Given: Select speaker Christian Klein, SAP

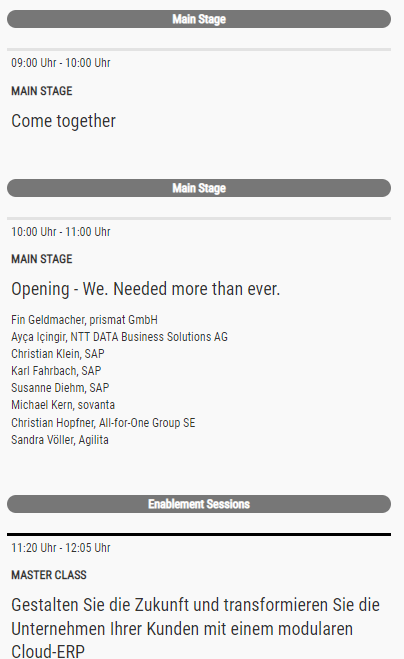Looking at the screenshot, I should (x=58, y=354).
